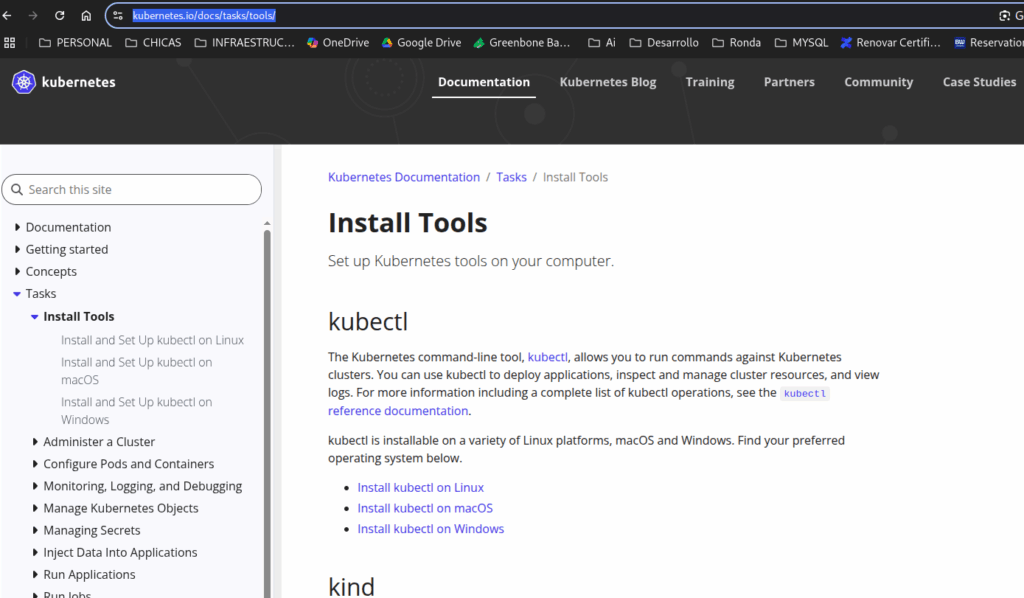Click the Google Lens icon in address bar
This screenshot has width=1024, height=598.
(x=1004, y=16)
